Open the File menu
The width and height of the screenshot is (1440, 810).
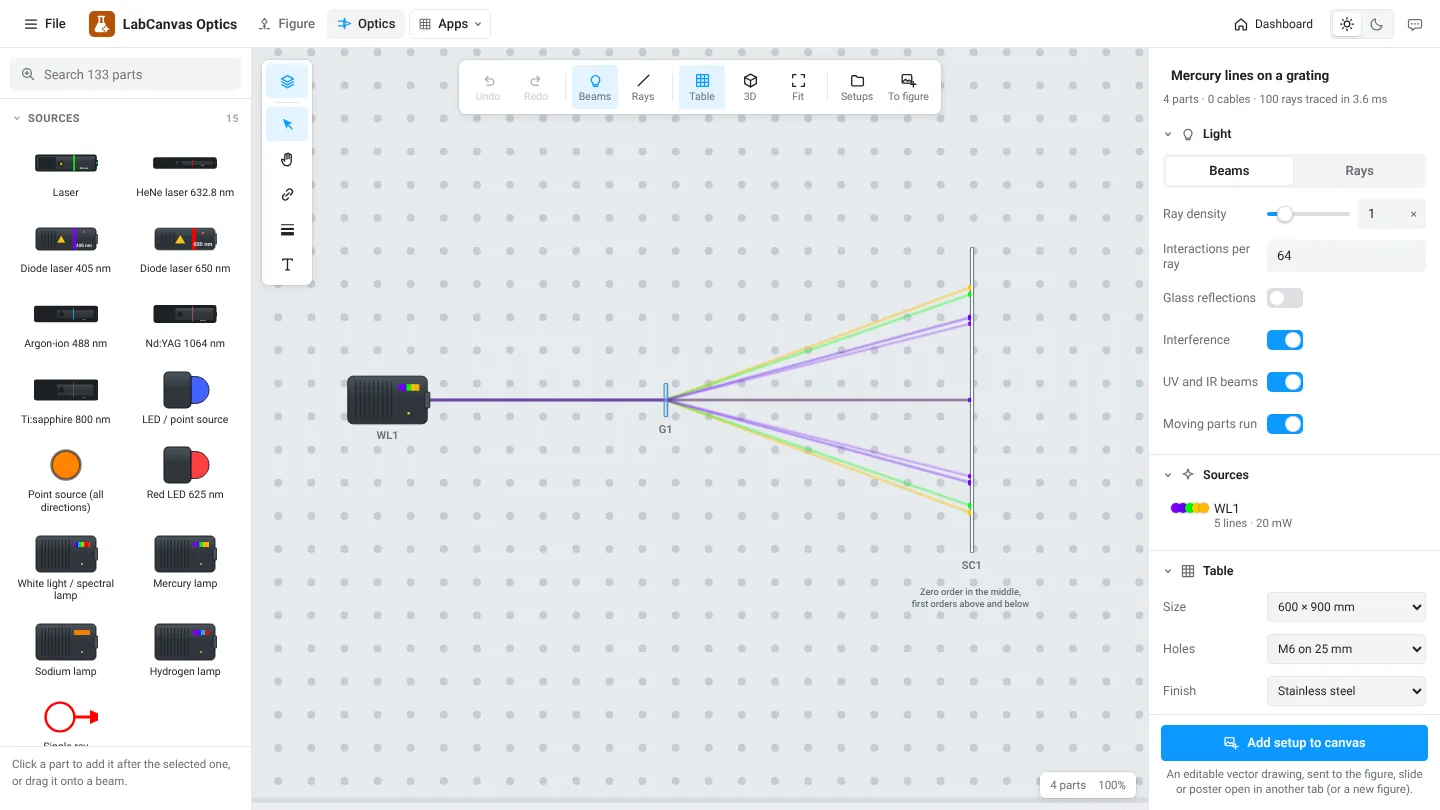pos(45,24)
